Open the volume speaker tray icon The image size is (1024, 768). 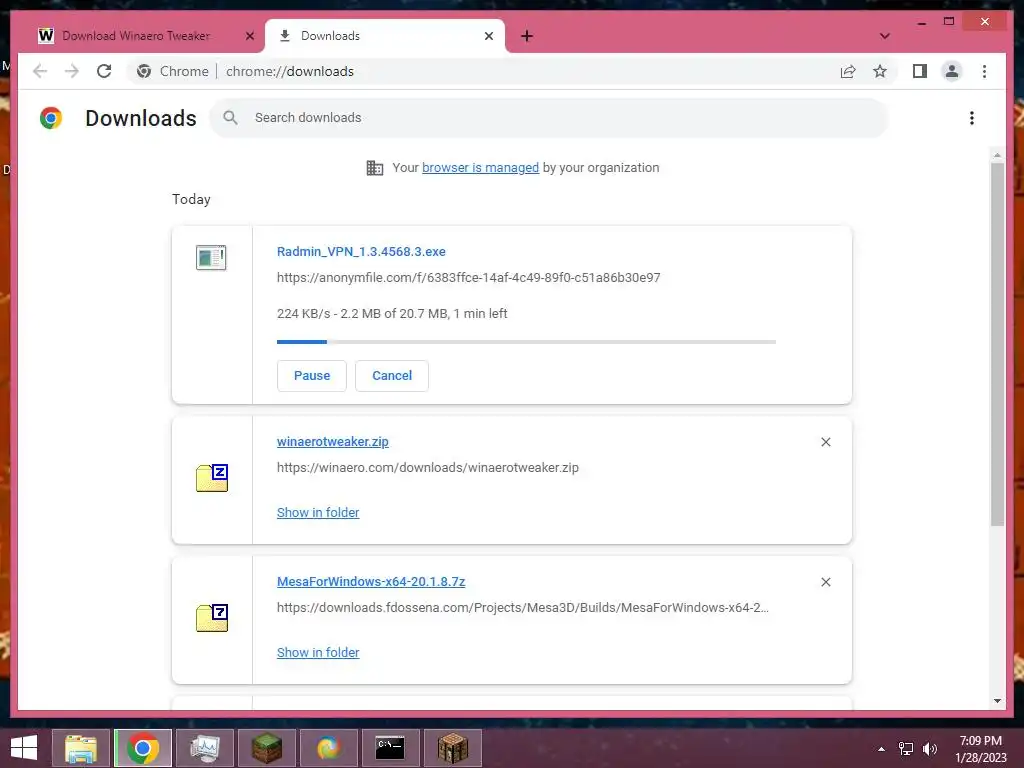pos(930,749)
